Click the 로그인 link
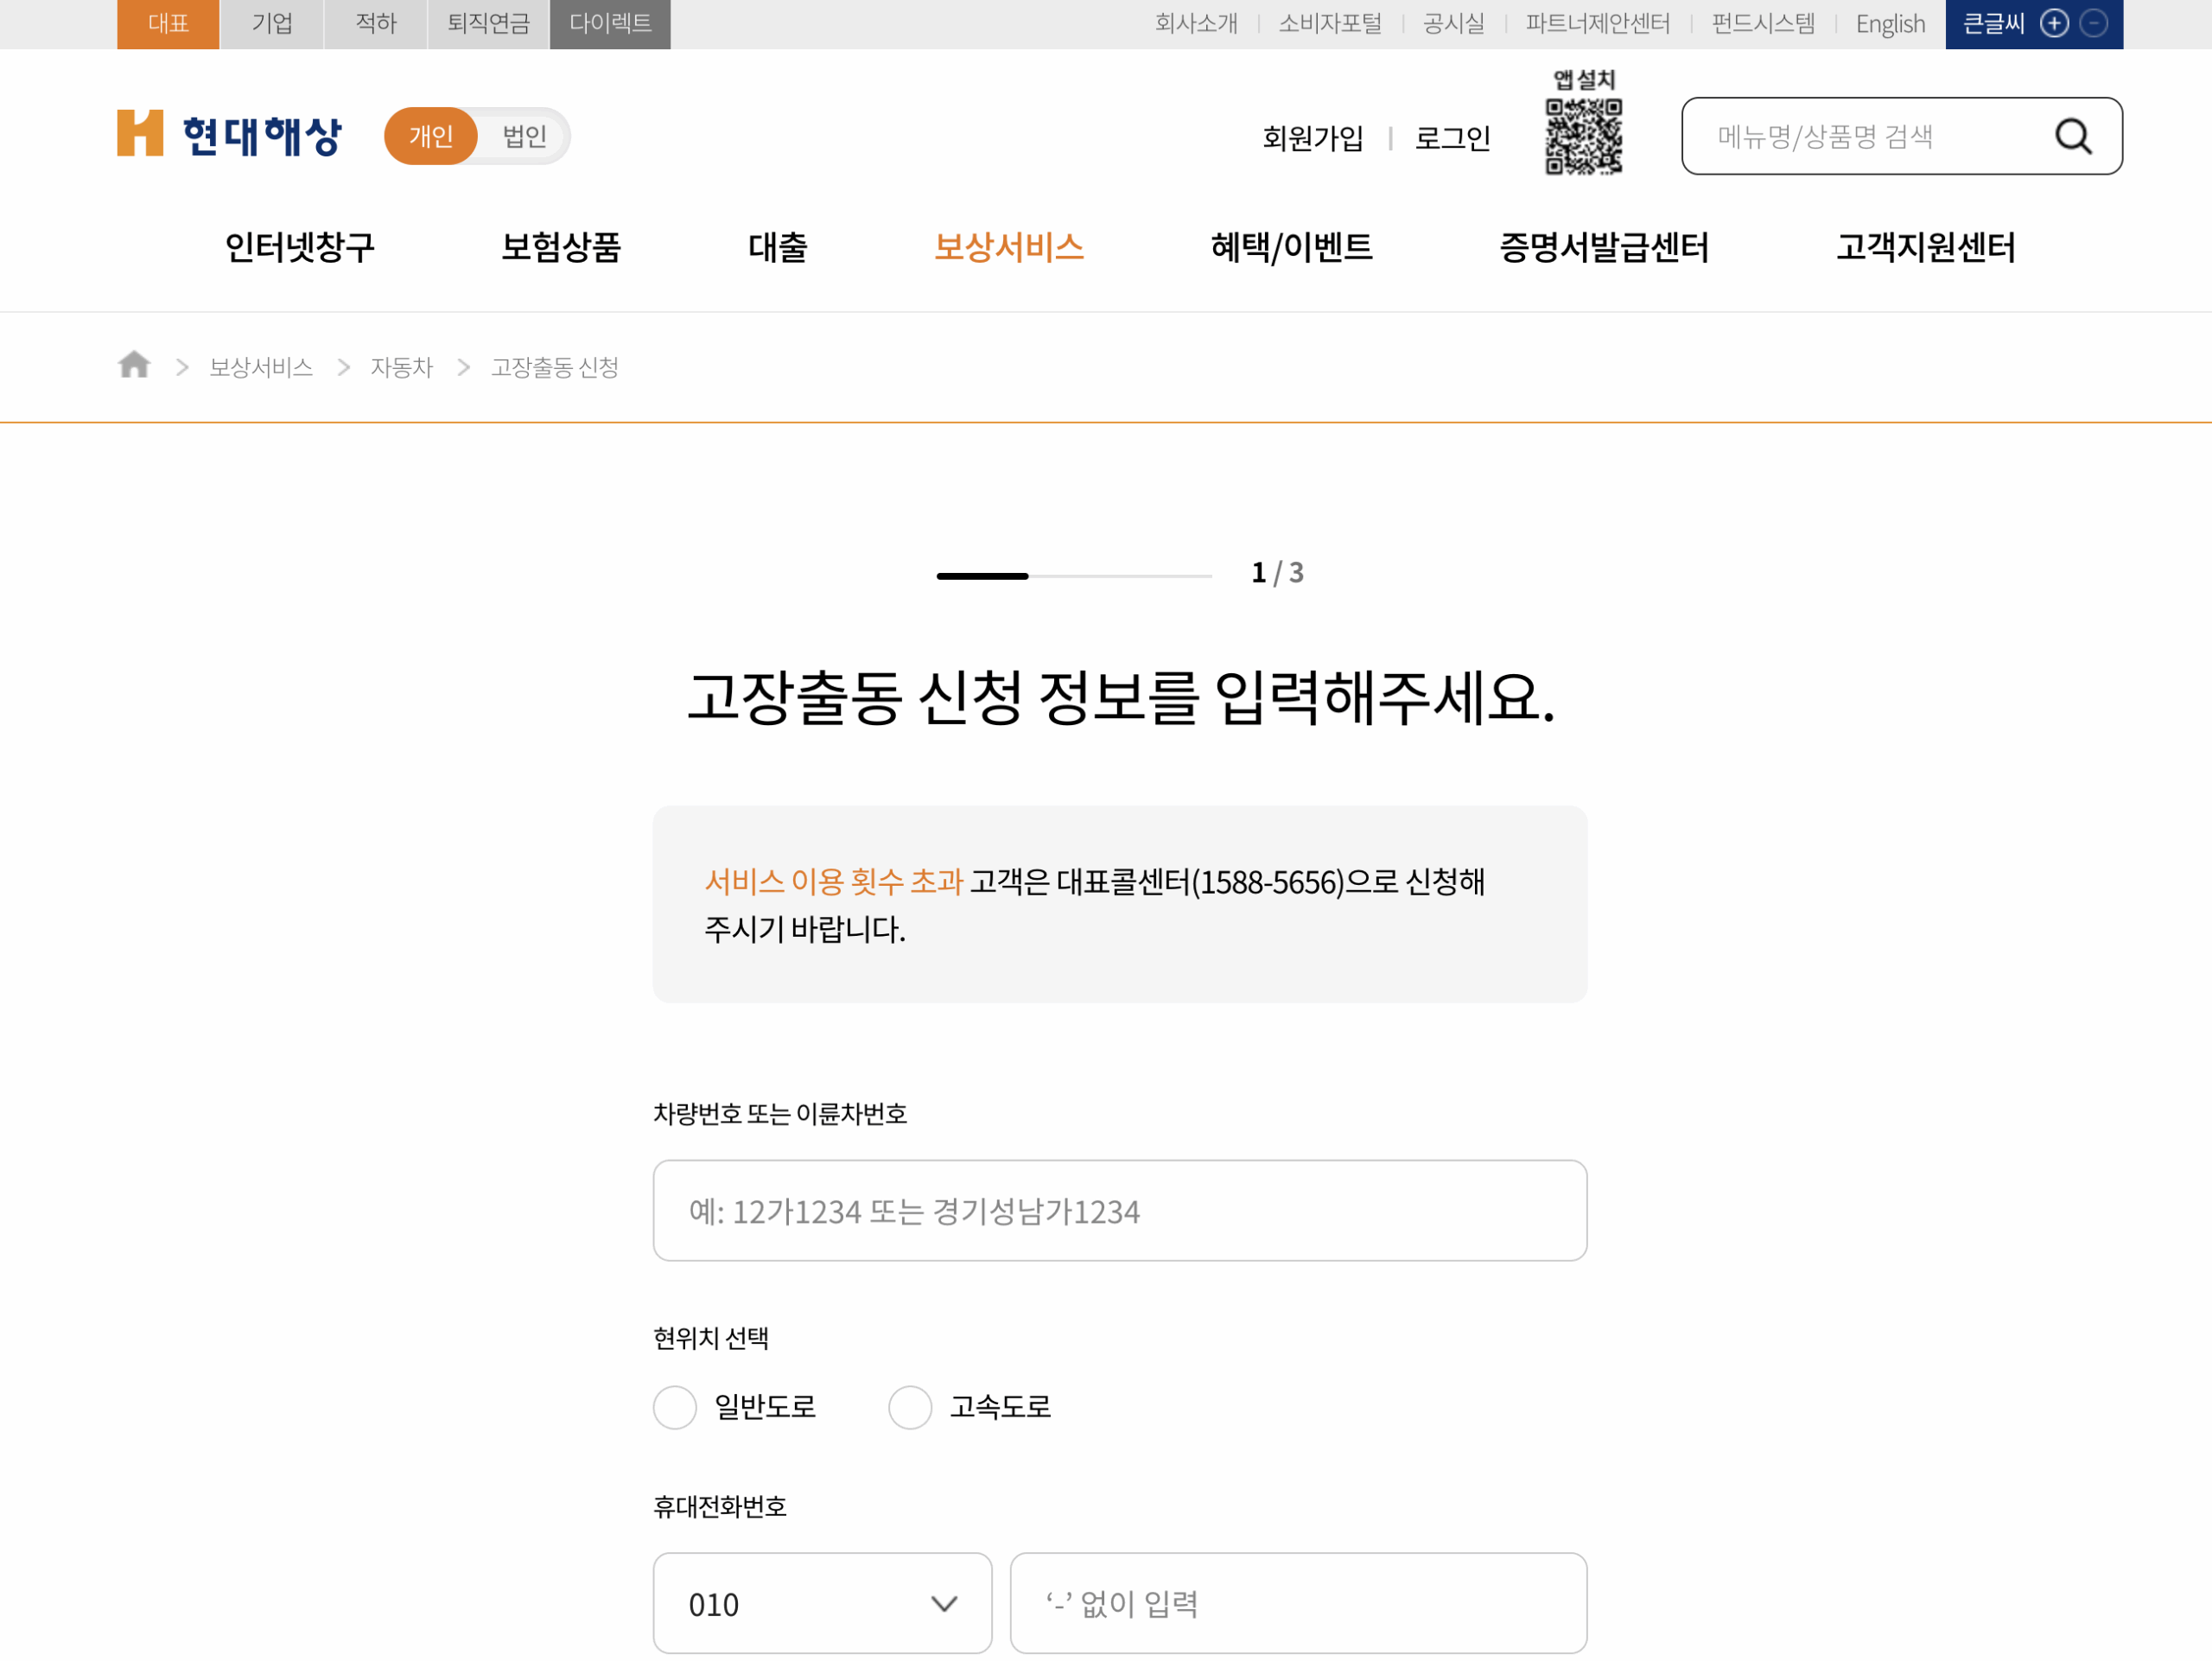The image size is (2212, 1661). [x=1453, y=138]
